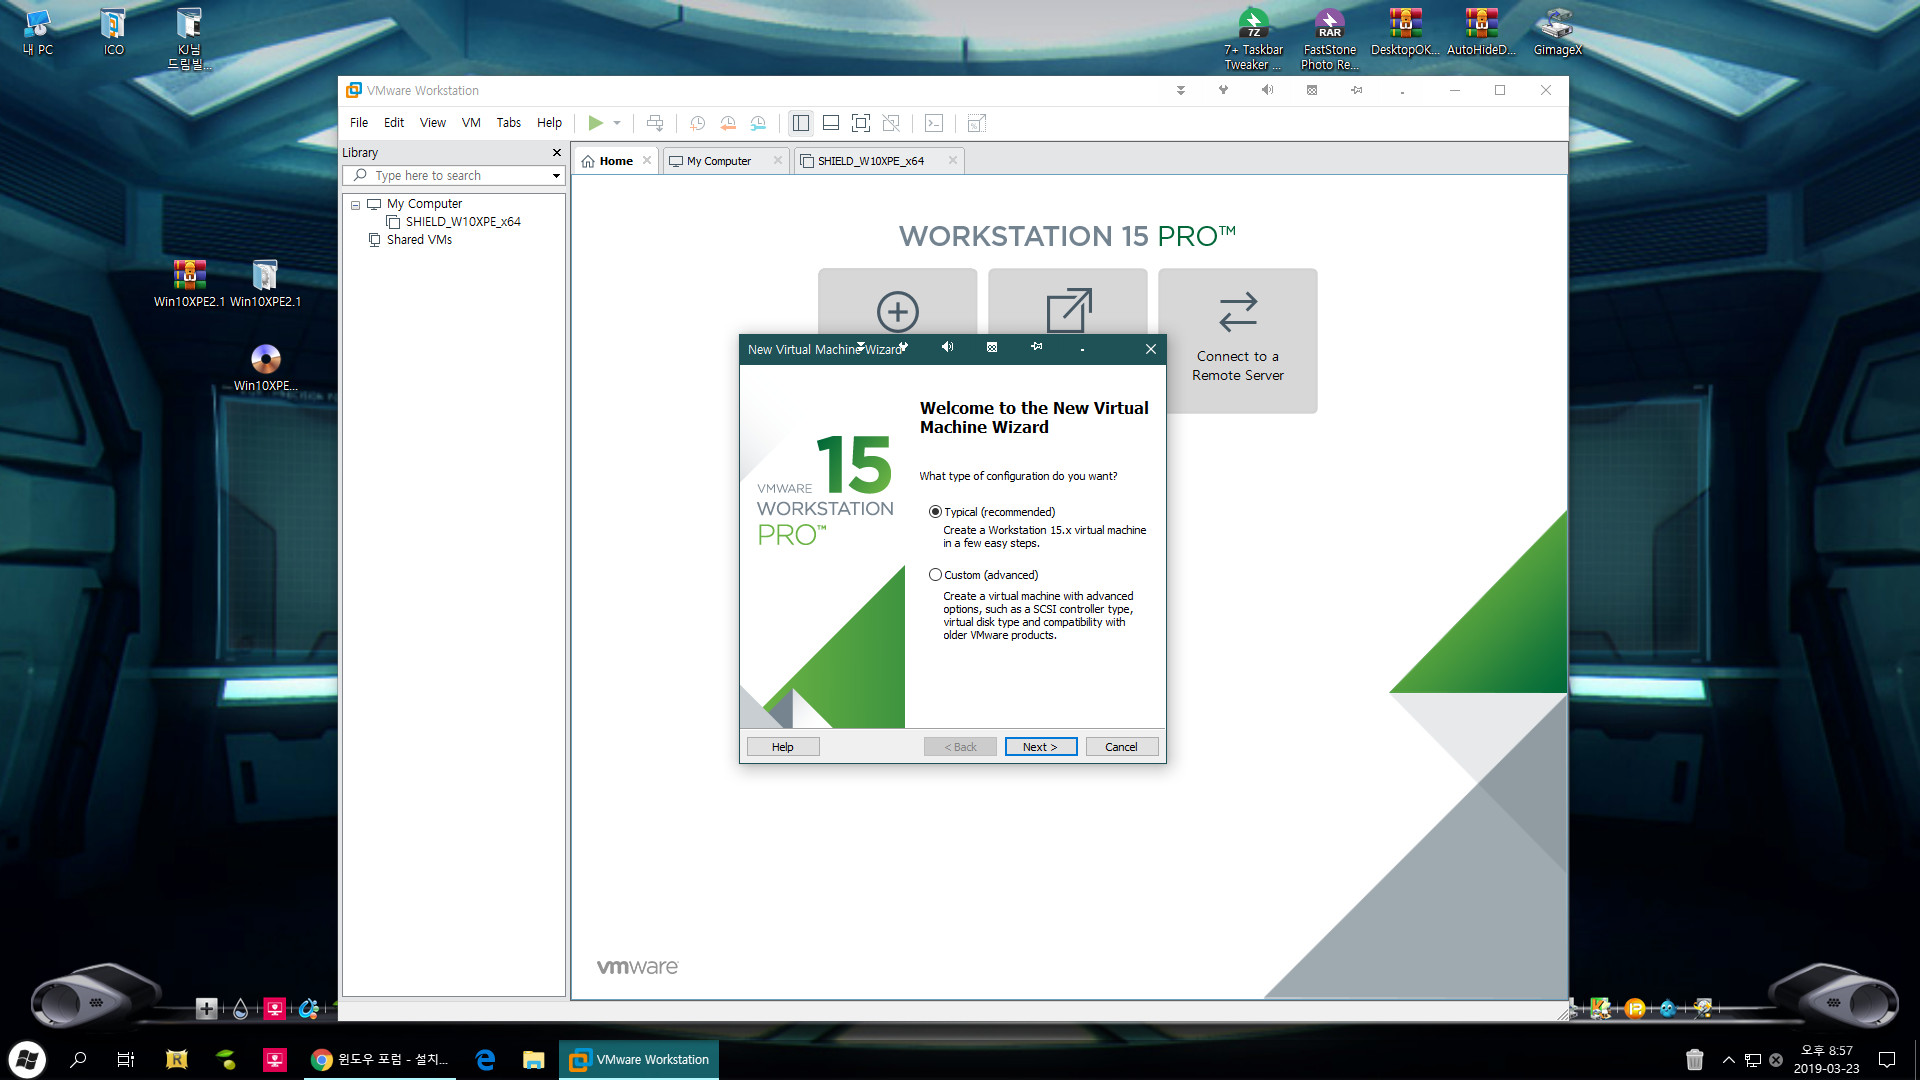This screenshot has height=1080, width=1920.
Task: Open the Edit menu
Action: coord(394,123)
